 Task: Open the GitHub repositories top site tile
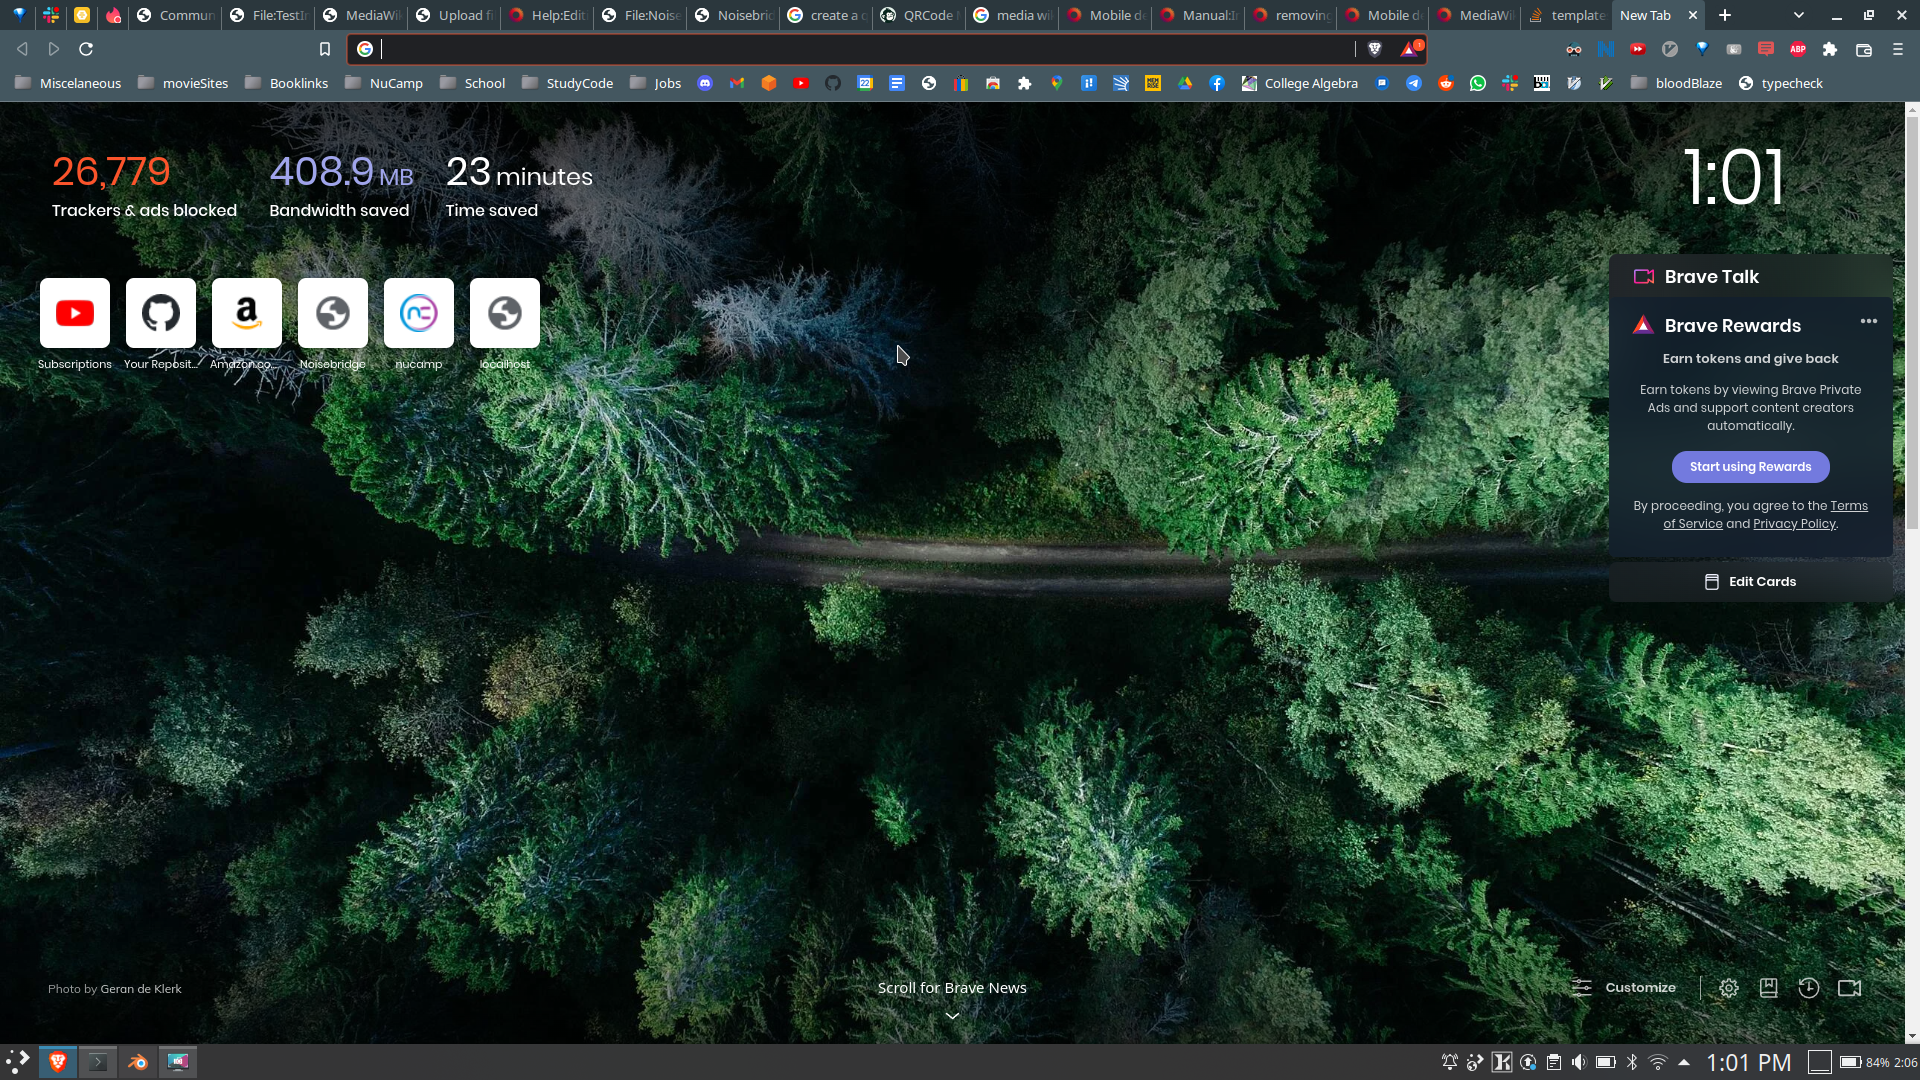(x=161, y=313)
